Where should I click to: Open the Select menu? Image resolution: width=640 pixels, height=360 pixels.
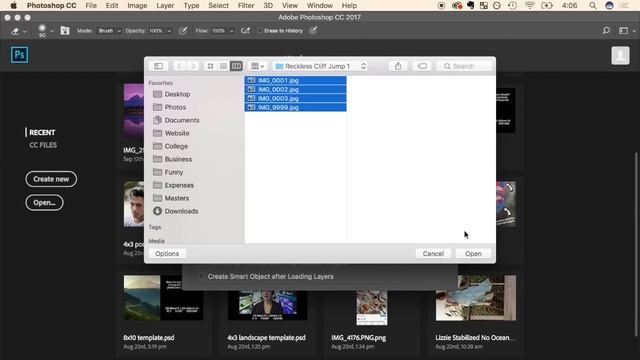(218, 6)
